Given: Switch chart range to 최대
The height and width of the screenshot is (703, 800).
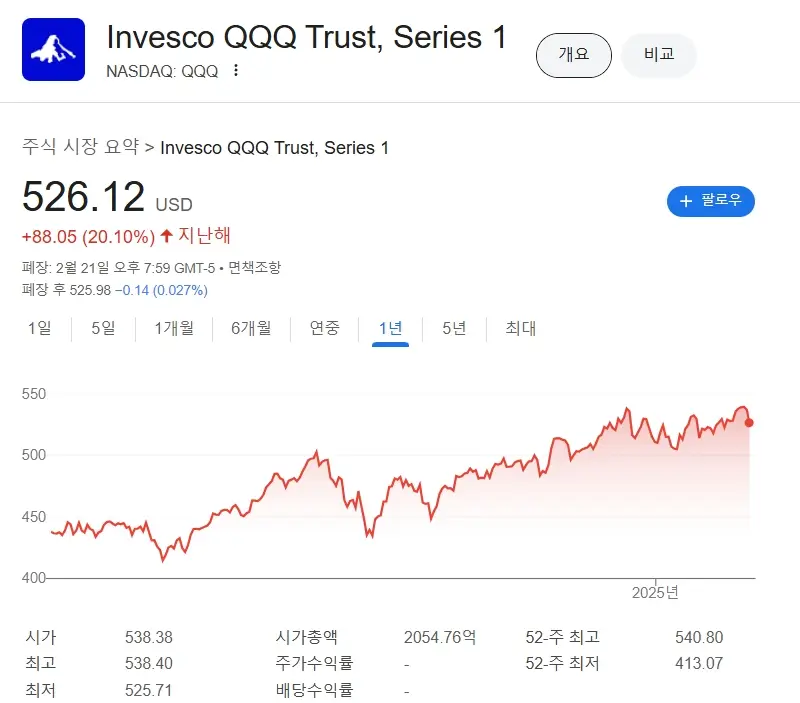Looking at the screenshot, I should click(521, 328).
